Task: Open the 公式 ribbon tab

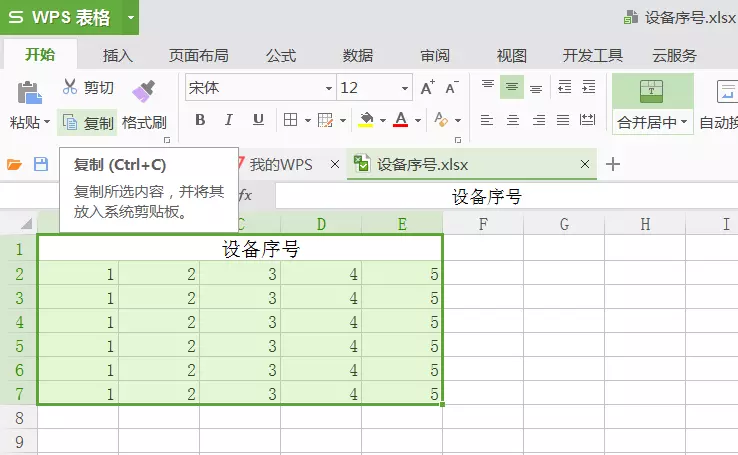Action: tap(281, 56)
